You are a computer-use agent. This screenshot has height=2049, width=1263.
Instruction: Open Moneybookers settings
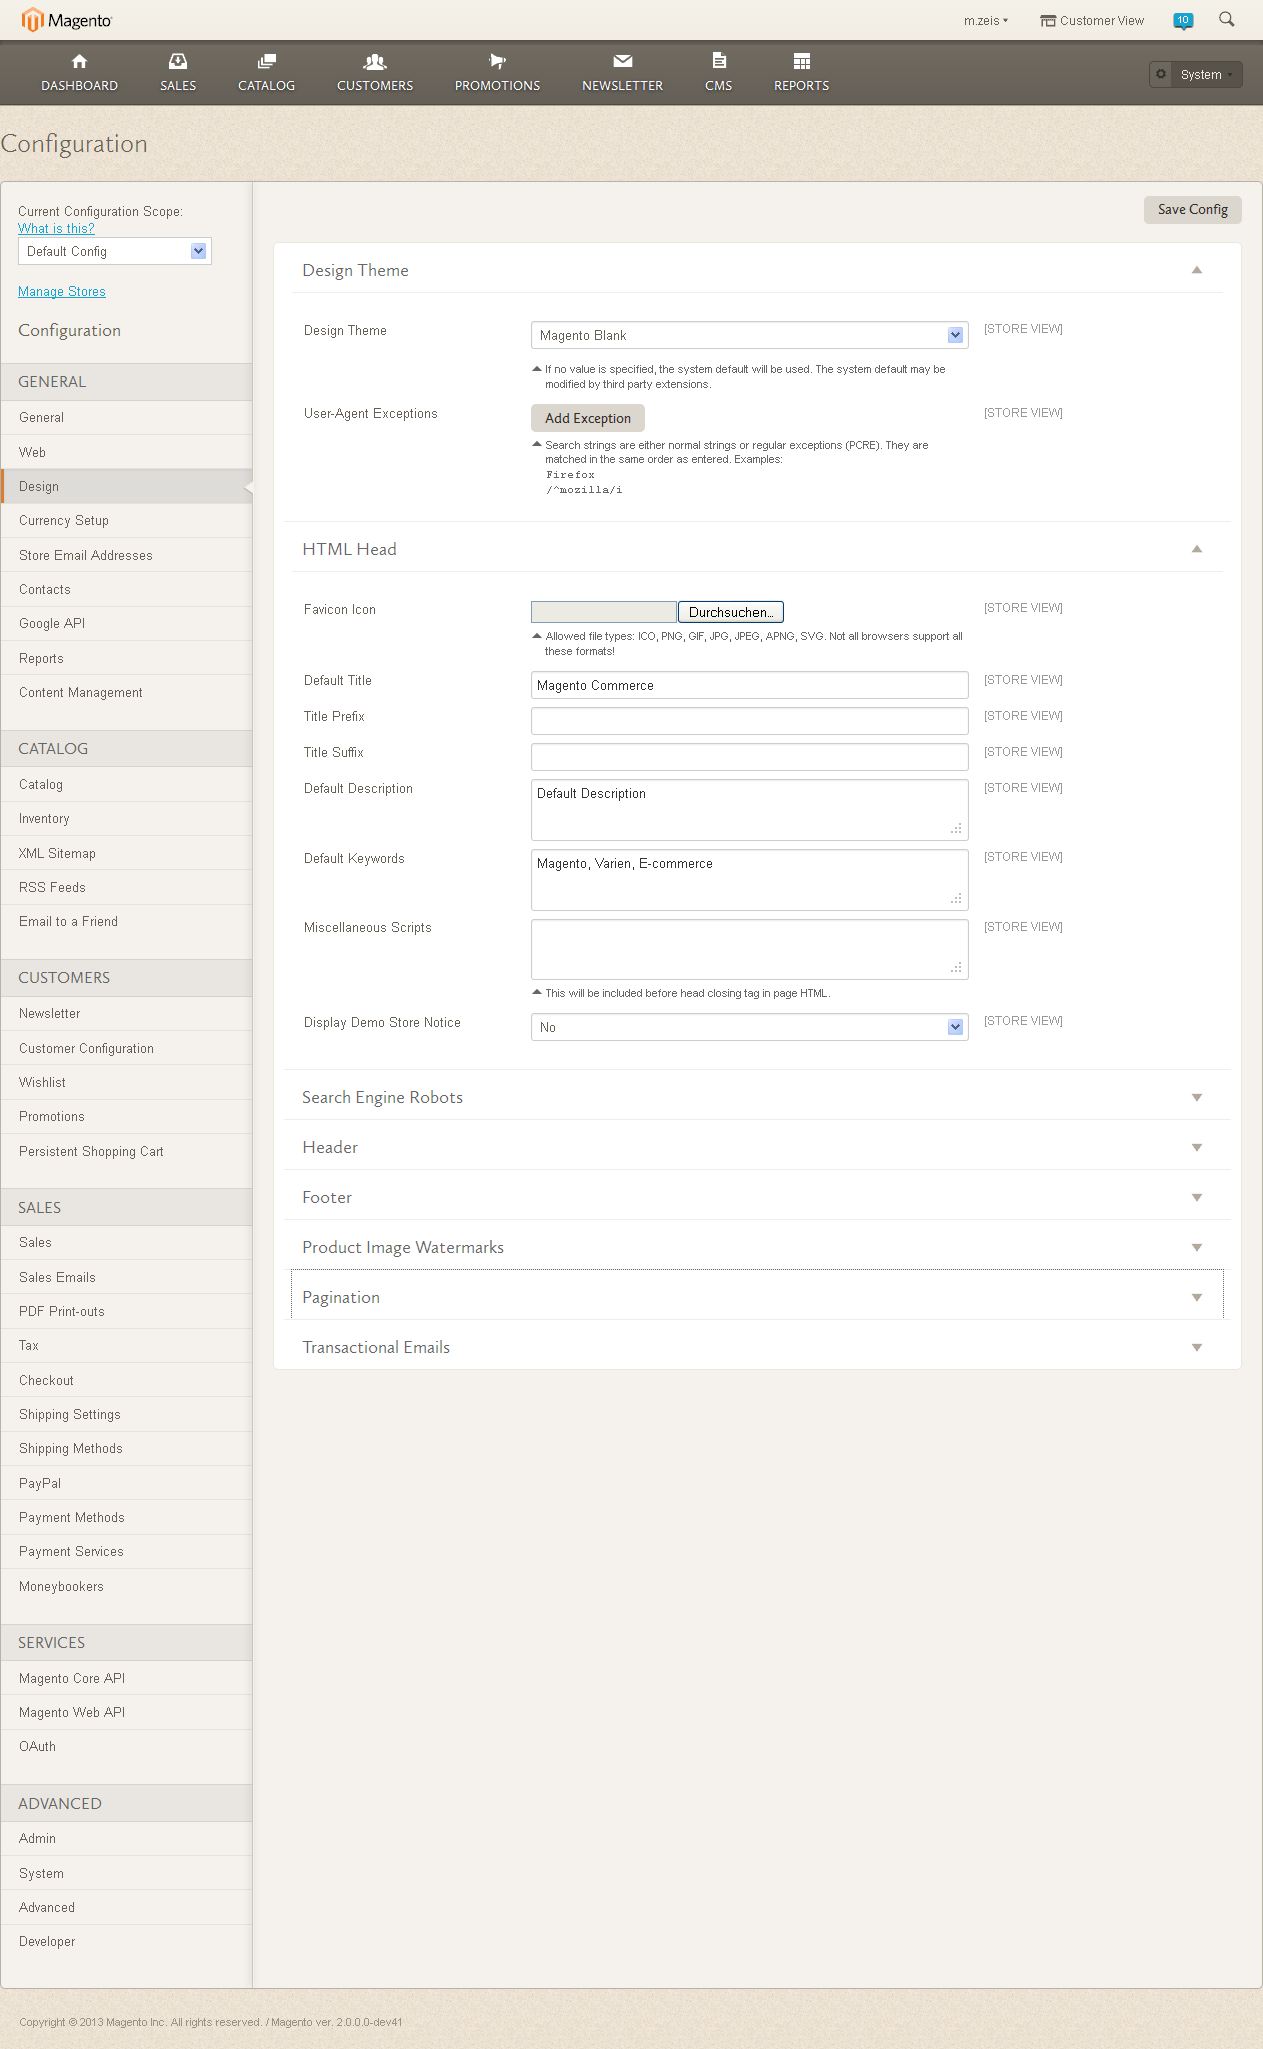[126, 1586]
